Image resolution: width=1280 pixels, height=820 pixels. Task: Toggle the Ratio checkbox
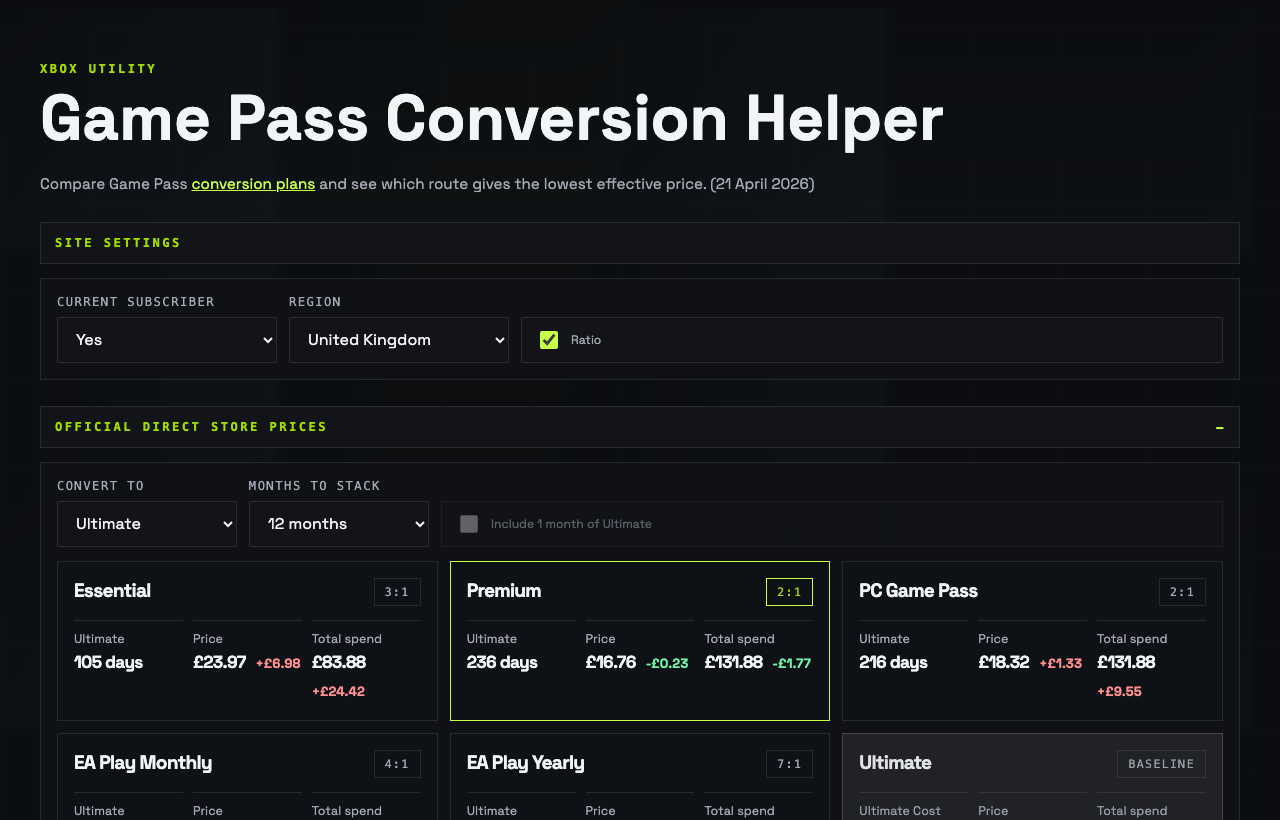[x=549, y=340]
